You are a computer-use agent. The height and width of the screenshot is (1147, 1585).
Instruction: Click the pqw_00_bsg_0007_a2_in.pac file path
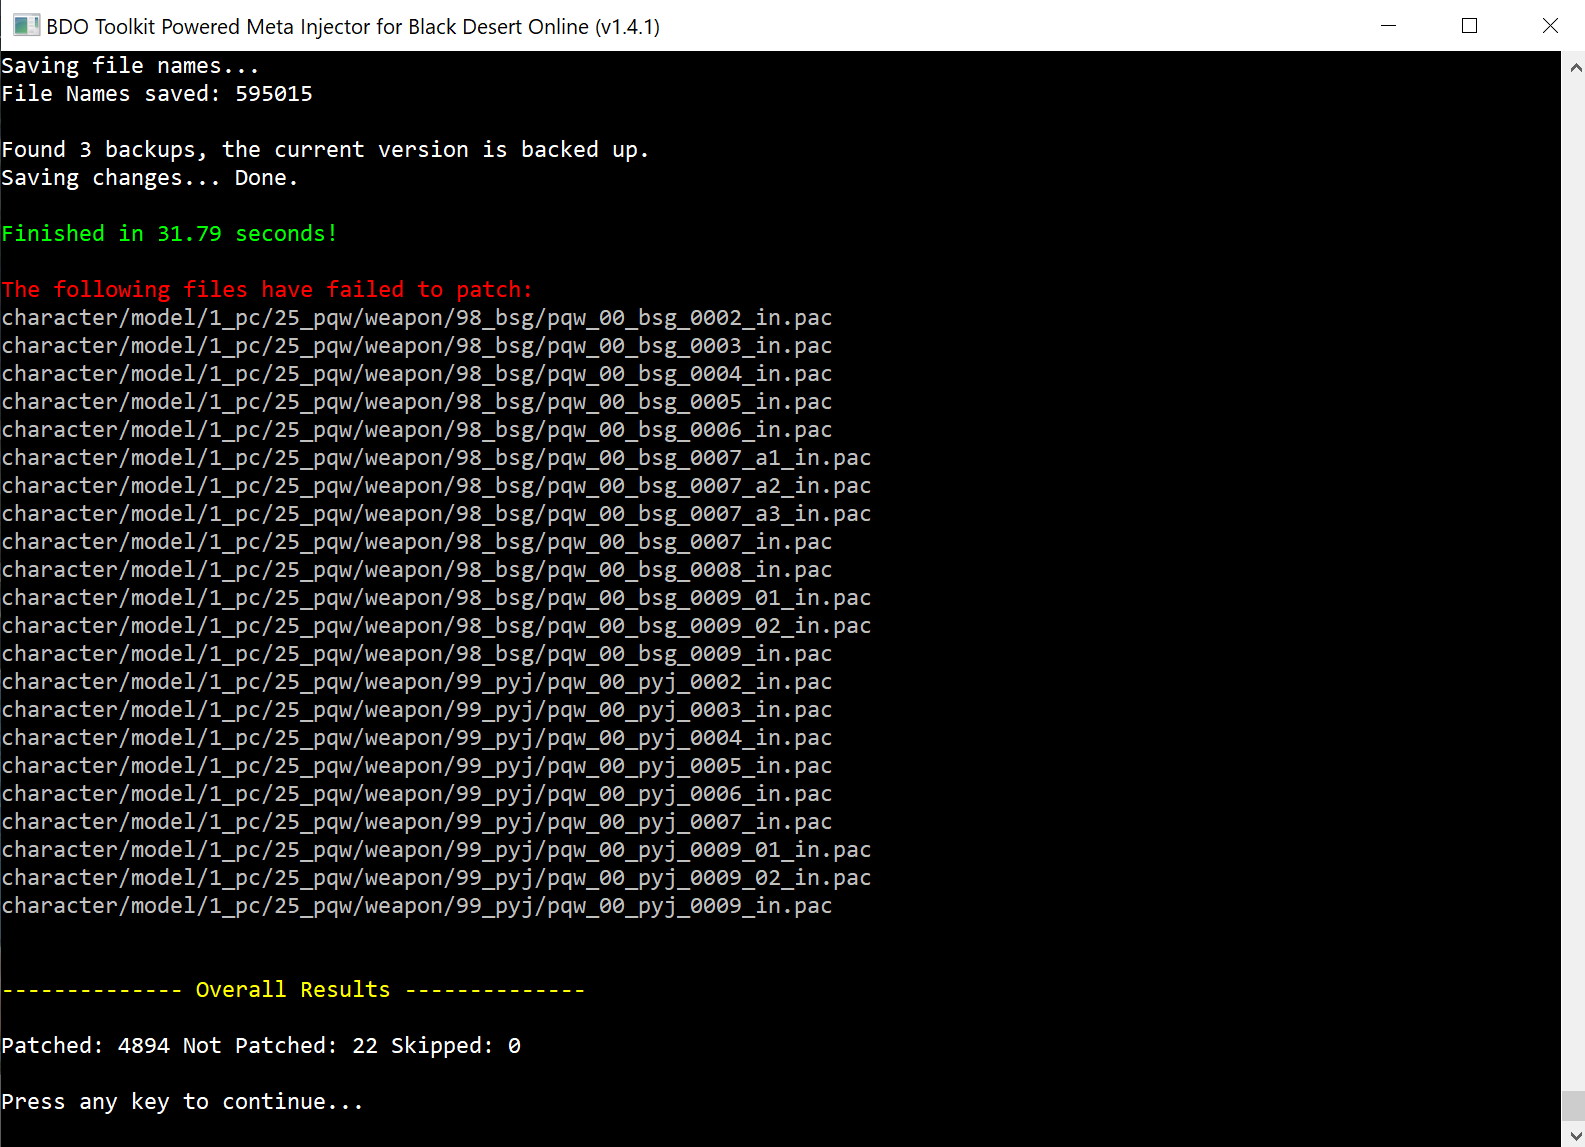click(436, 486)
